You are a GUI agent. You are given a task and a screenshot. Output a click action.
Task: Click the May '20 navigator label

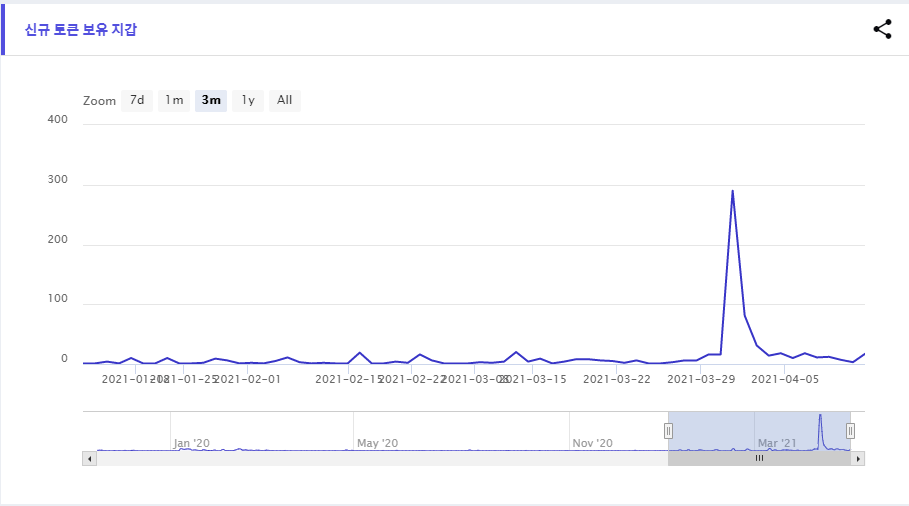click(x=377, y=443)
